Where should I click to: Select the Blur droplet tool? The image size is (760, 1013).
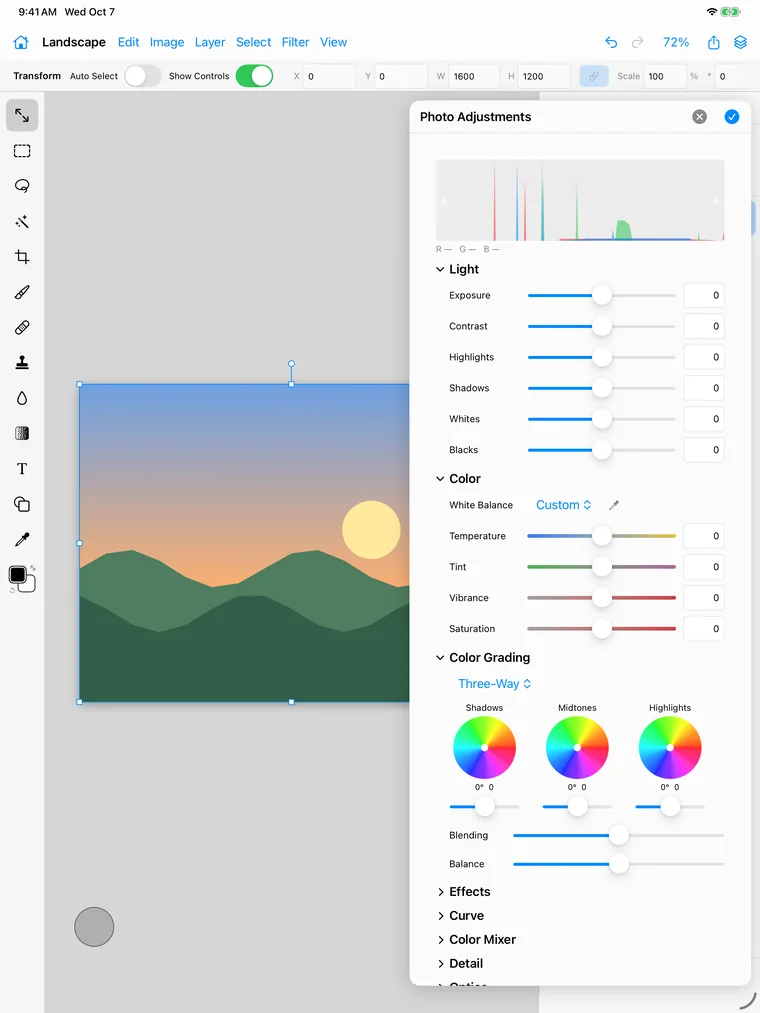(x=22, y=398)
